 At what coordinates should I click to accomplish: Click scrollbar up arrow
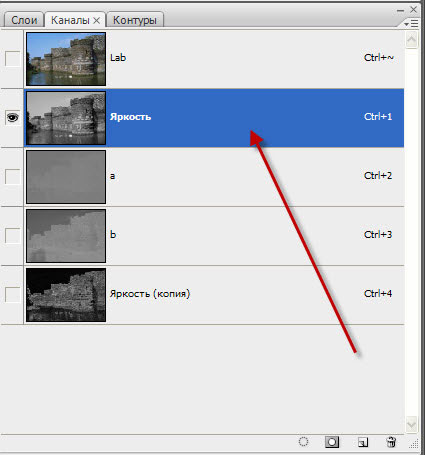[x=411, y=41]
